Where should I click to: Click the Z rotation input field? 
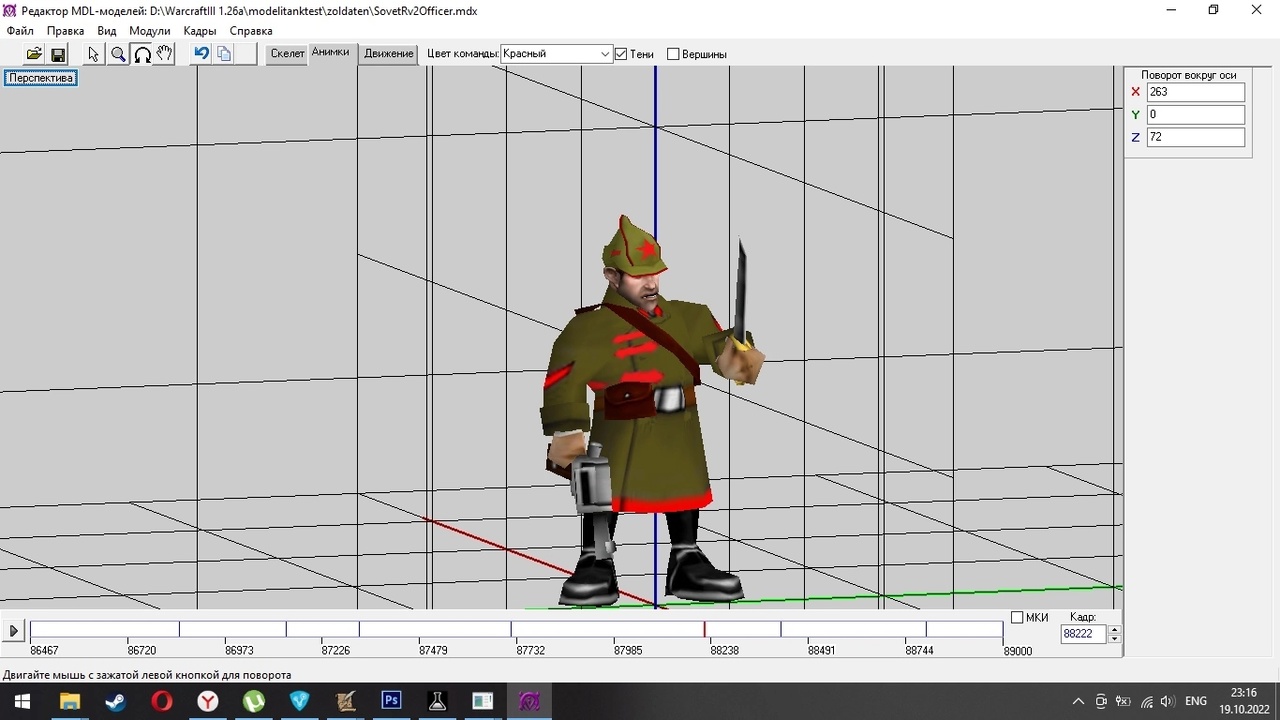(1196, 137)
